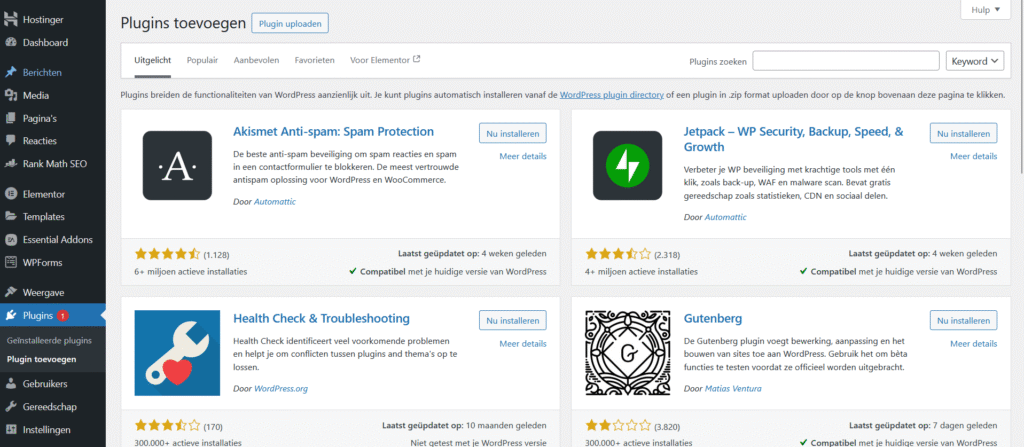
Task: Click the Gereedschap wrench icon
Action: tap(11, 406)
